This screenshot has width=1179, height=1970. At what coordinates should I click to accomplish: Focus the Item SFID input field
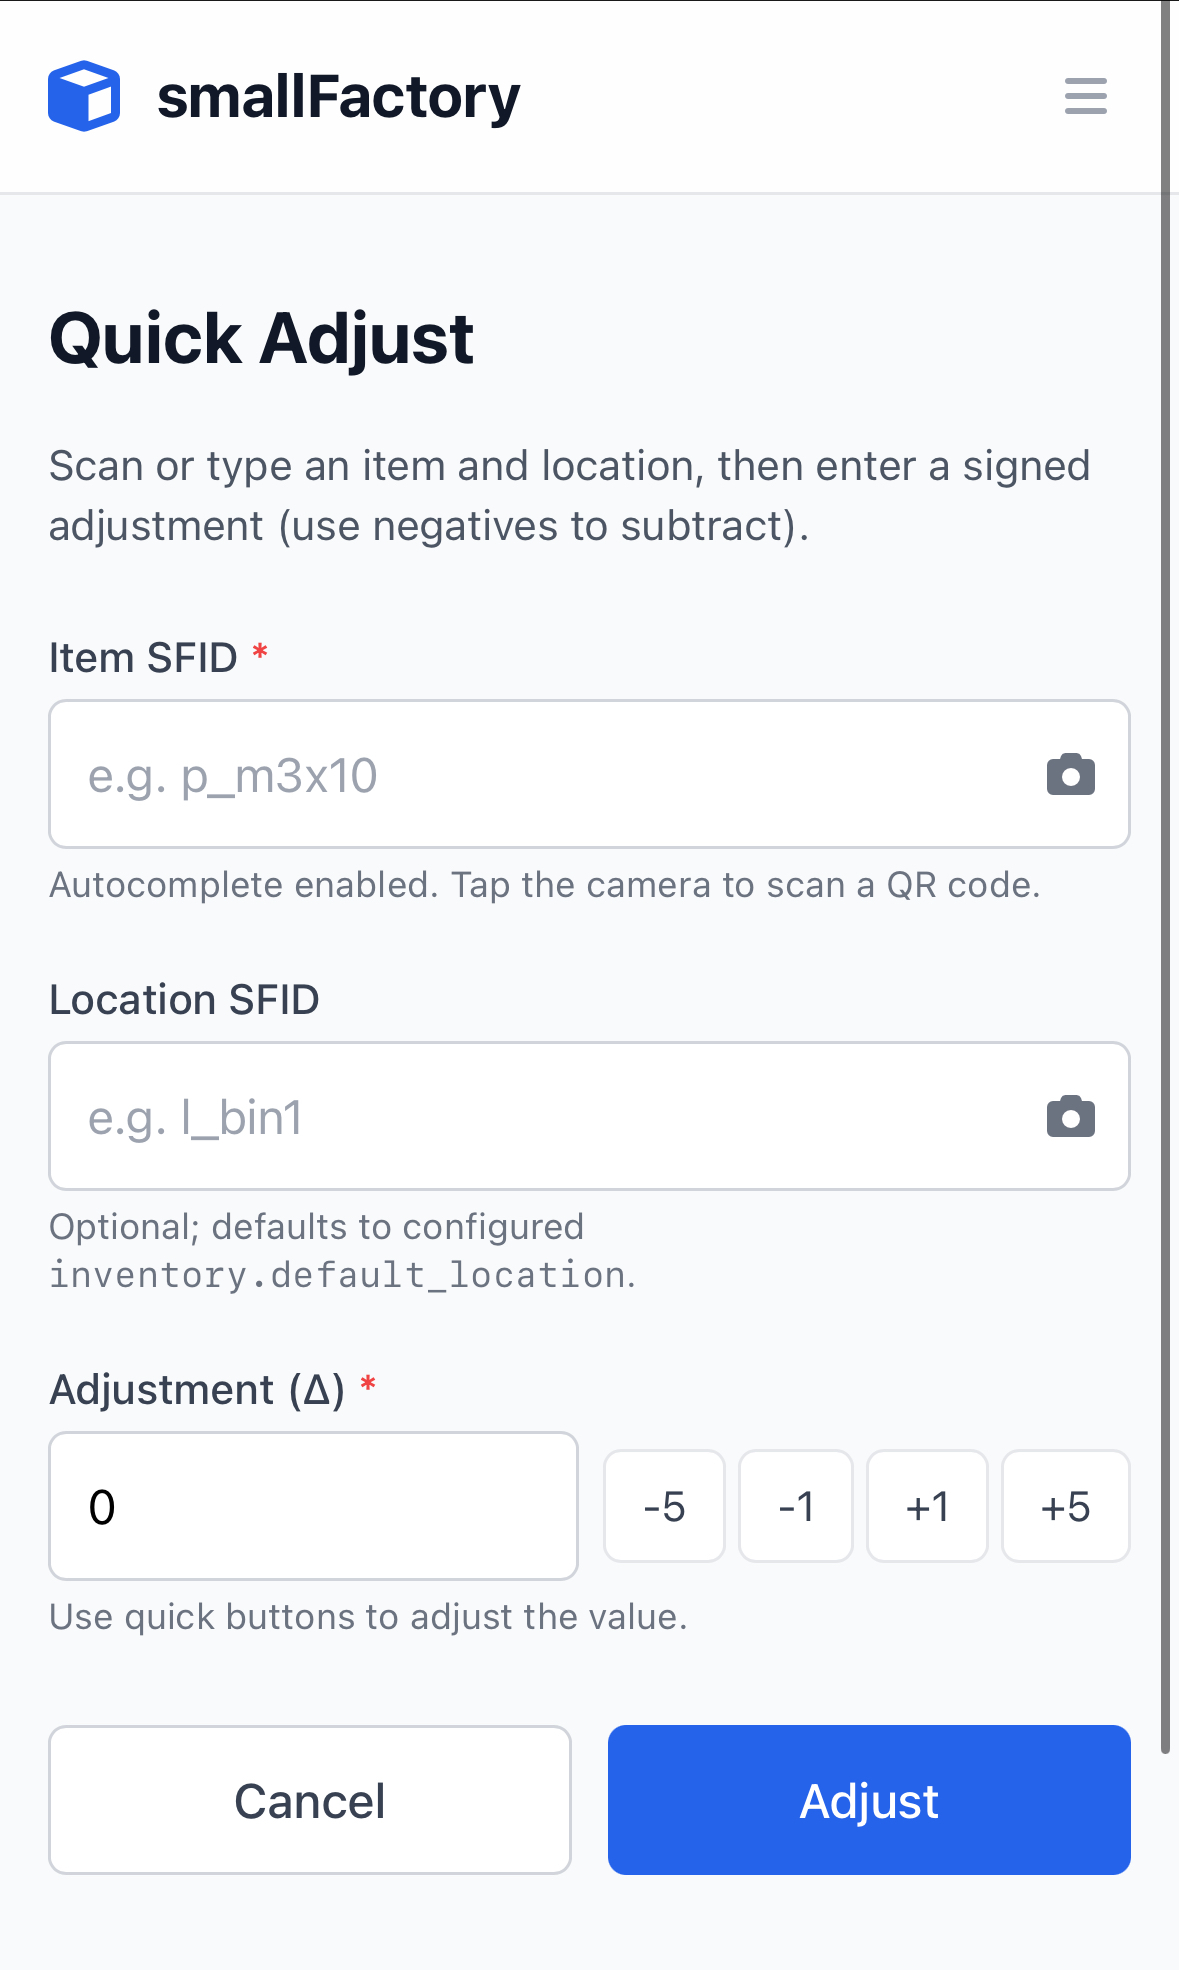[x=589, y=774]
